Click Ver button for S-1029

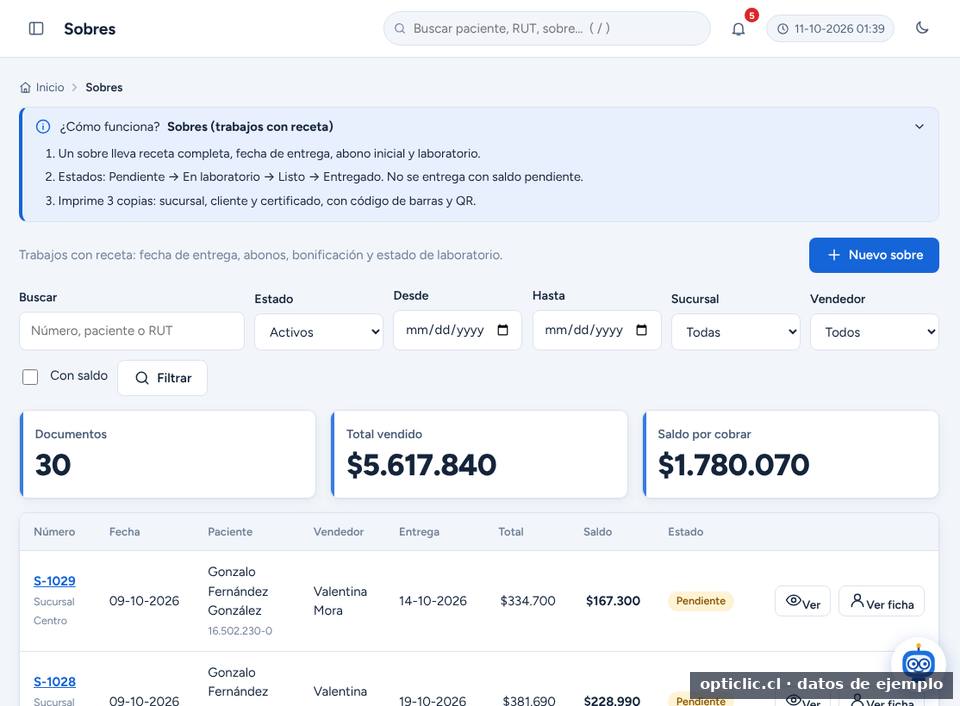click(x=803, y=601)
